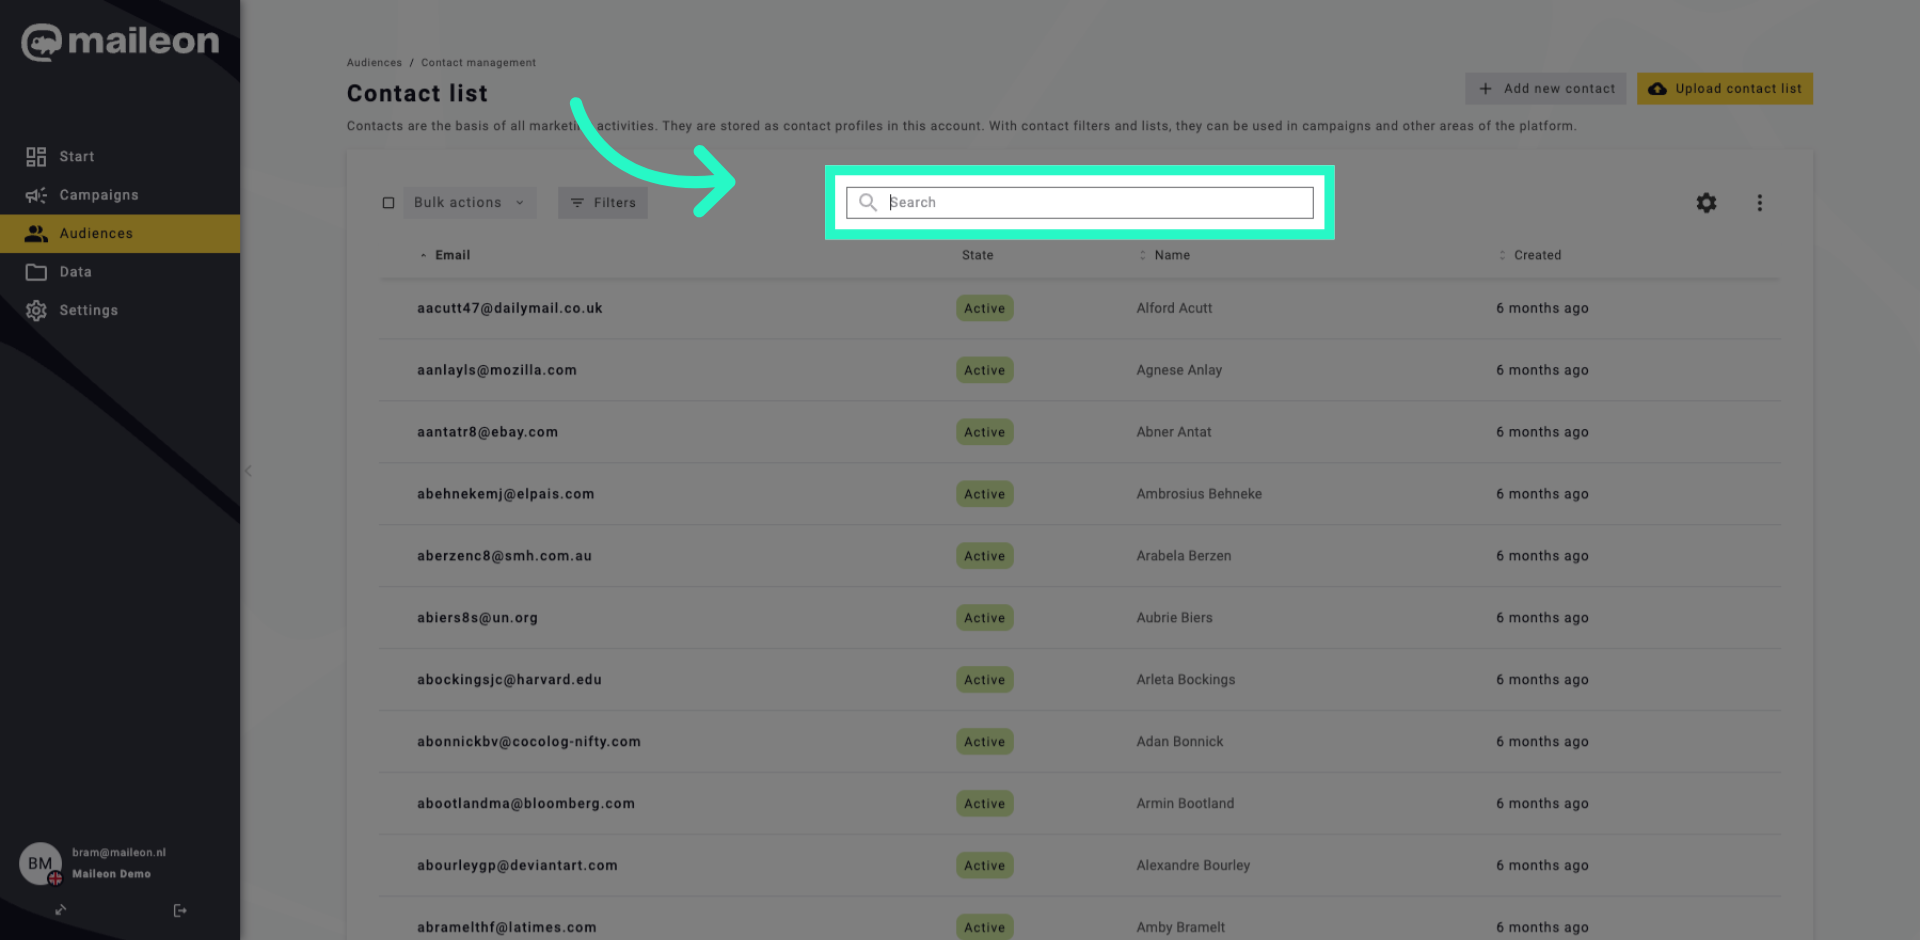Open the Maileon logo in the sidebar
The height and width of the screenshot is (940, 1920).
click(x=120, y=42)
